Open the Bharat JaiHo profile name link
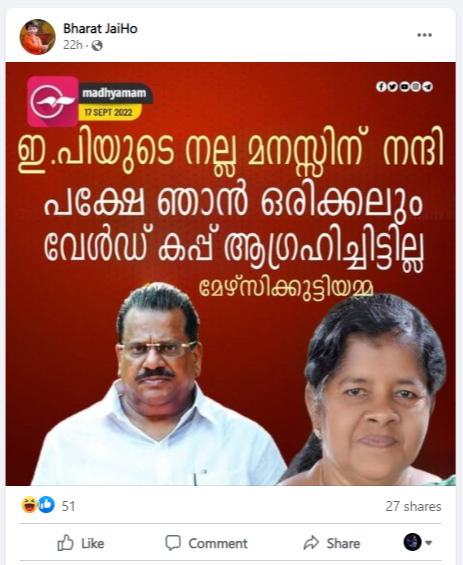Image resolution: width=463 pixels, height=565 pixels. [x=100, y=28]
